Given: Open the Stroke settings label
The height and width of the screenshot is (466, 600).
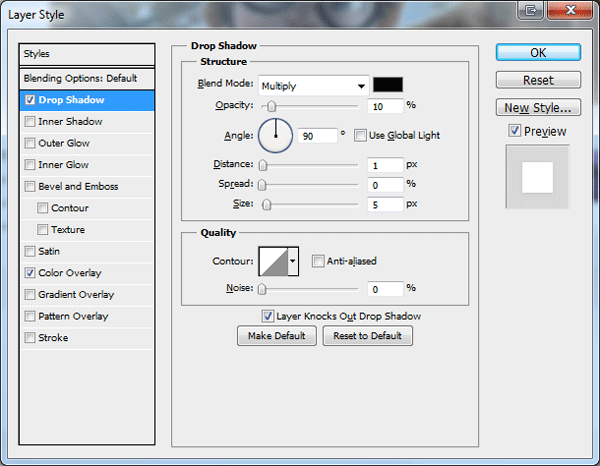Looking at the screenshot, I should point(53,338).
